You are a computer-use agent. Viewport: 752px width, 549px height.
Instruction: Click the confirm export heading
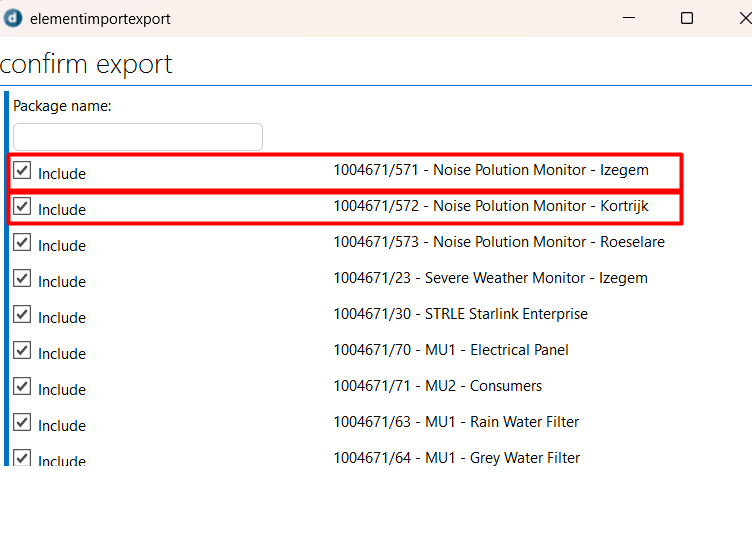[87, 64]
